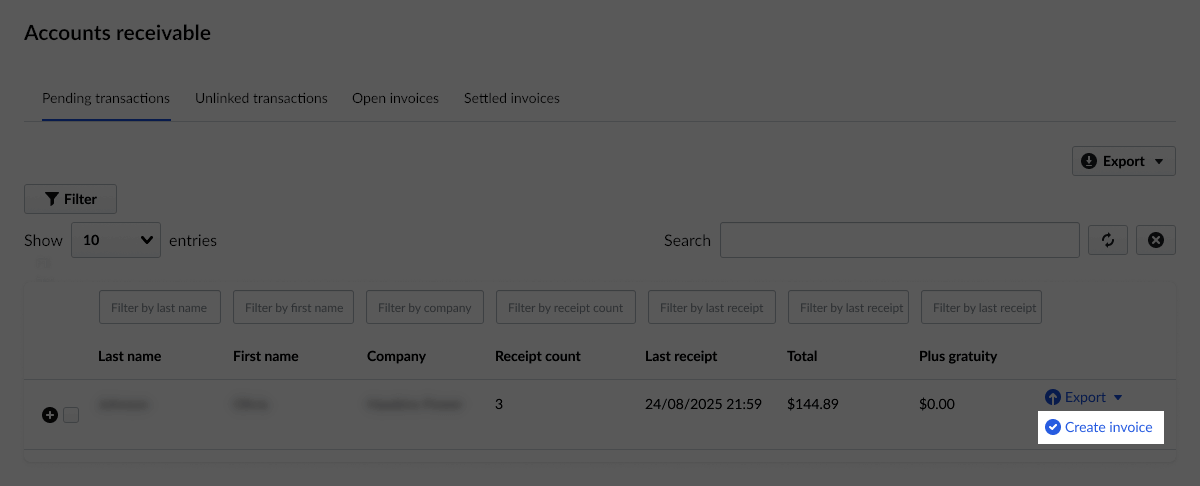The width and height of the screenshot is (1200, 486).
Task: Go to the Open invoices tab
Action: 395,98
